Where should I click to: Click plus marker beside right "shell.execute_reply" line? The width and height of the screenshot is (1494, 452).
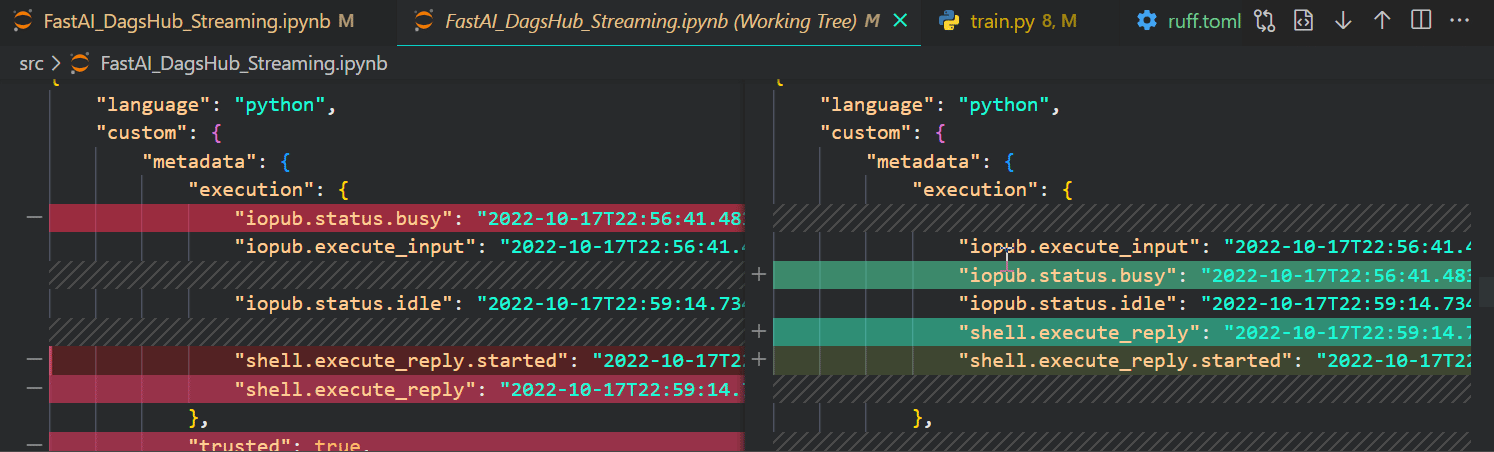click(x=759, y=332)
